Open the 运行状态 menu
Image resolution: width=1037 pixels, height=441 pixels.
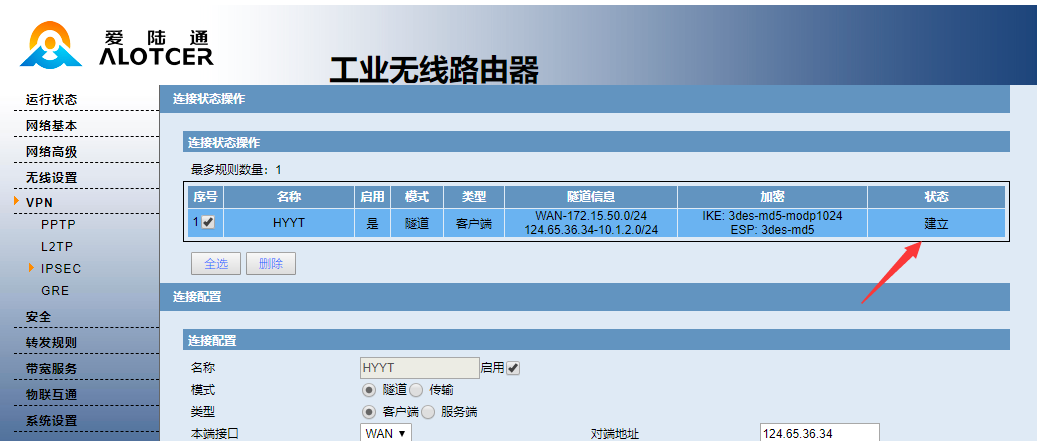52,99
